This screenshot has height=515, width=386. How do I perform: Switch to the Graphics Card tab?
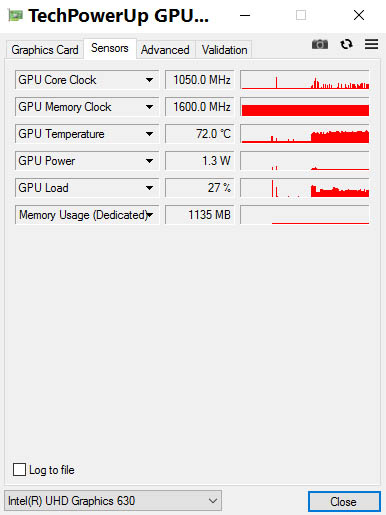pyautogui.click(x=45, y=50)
